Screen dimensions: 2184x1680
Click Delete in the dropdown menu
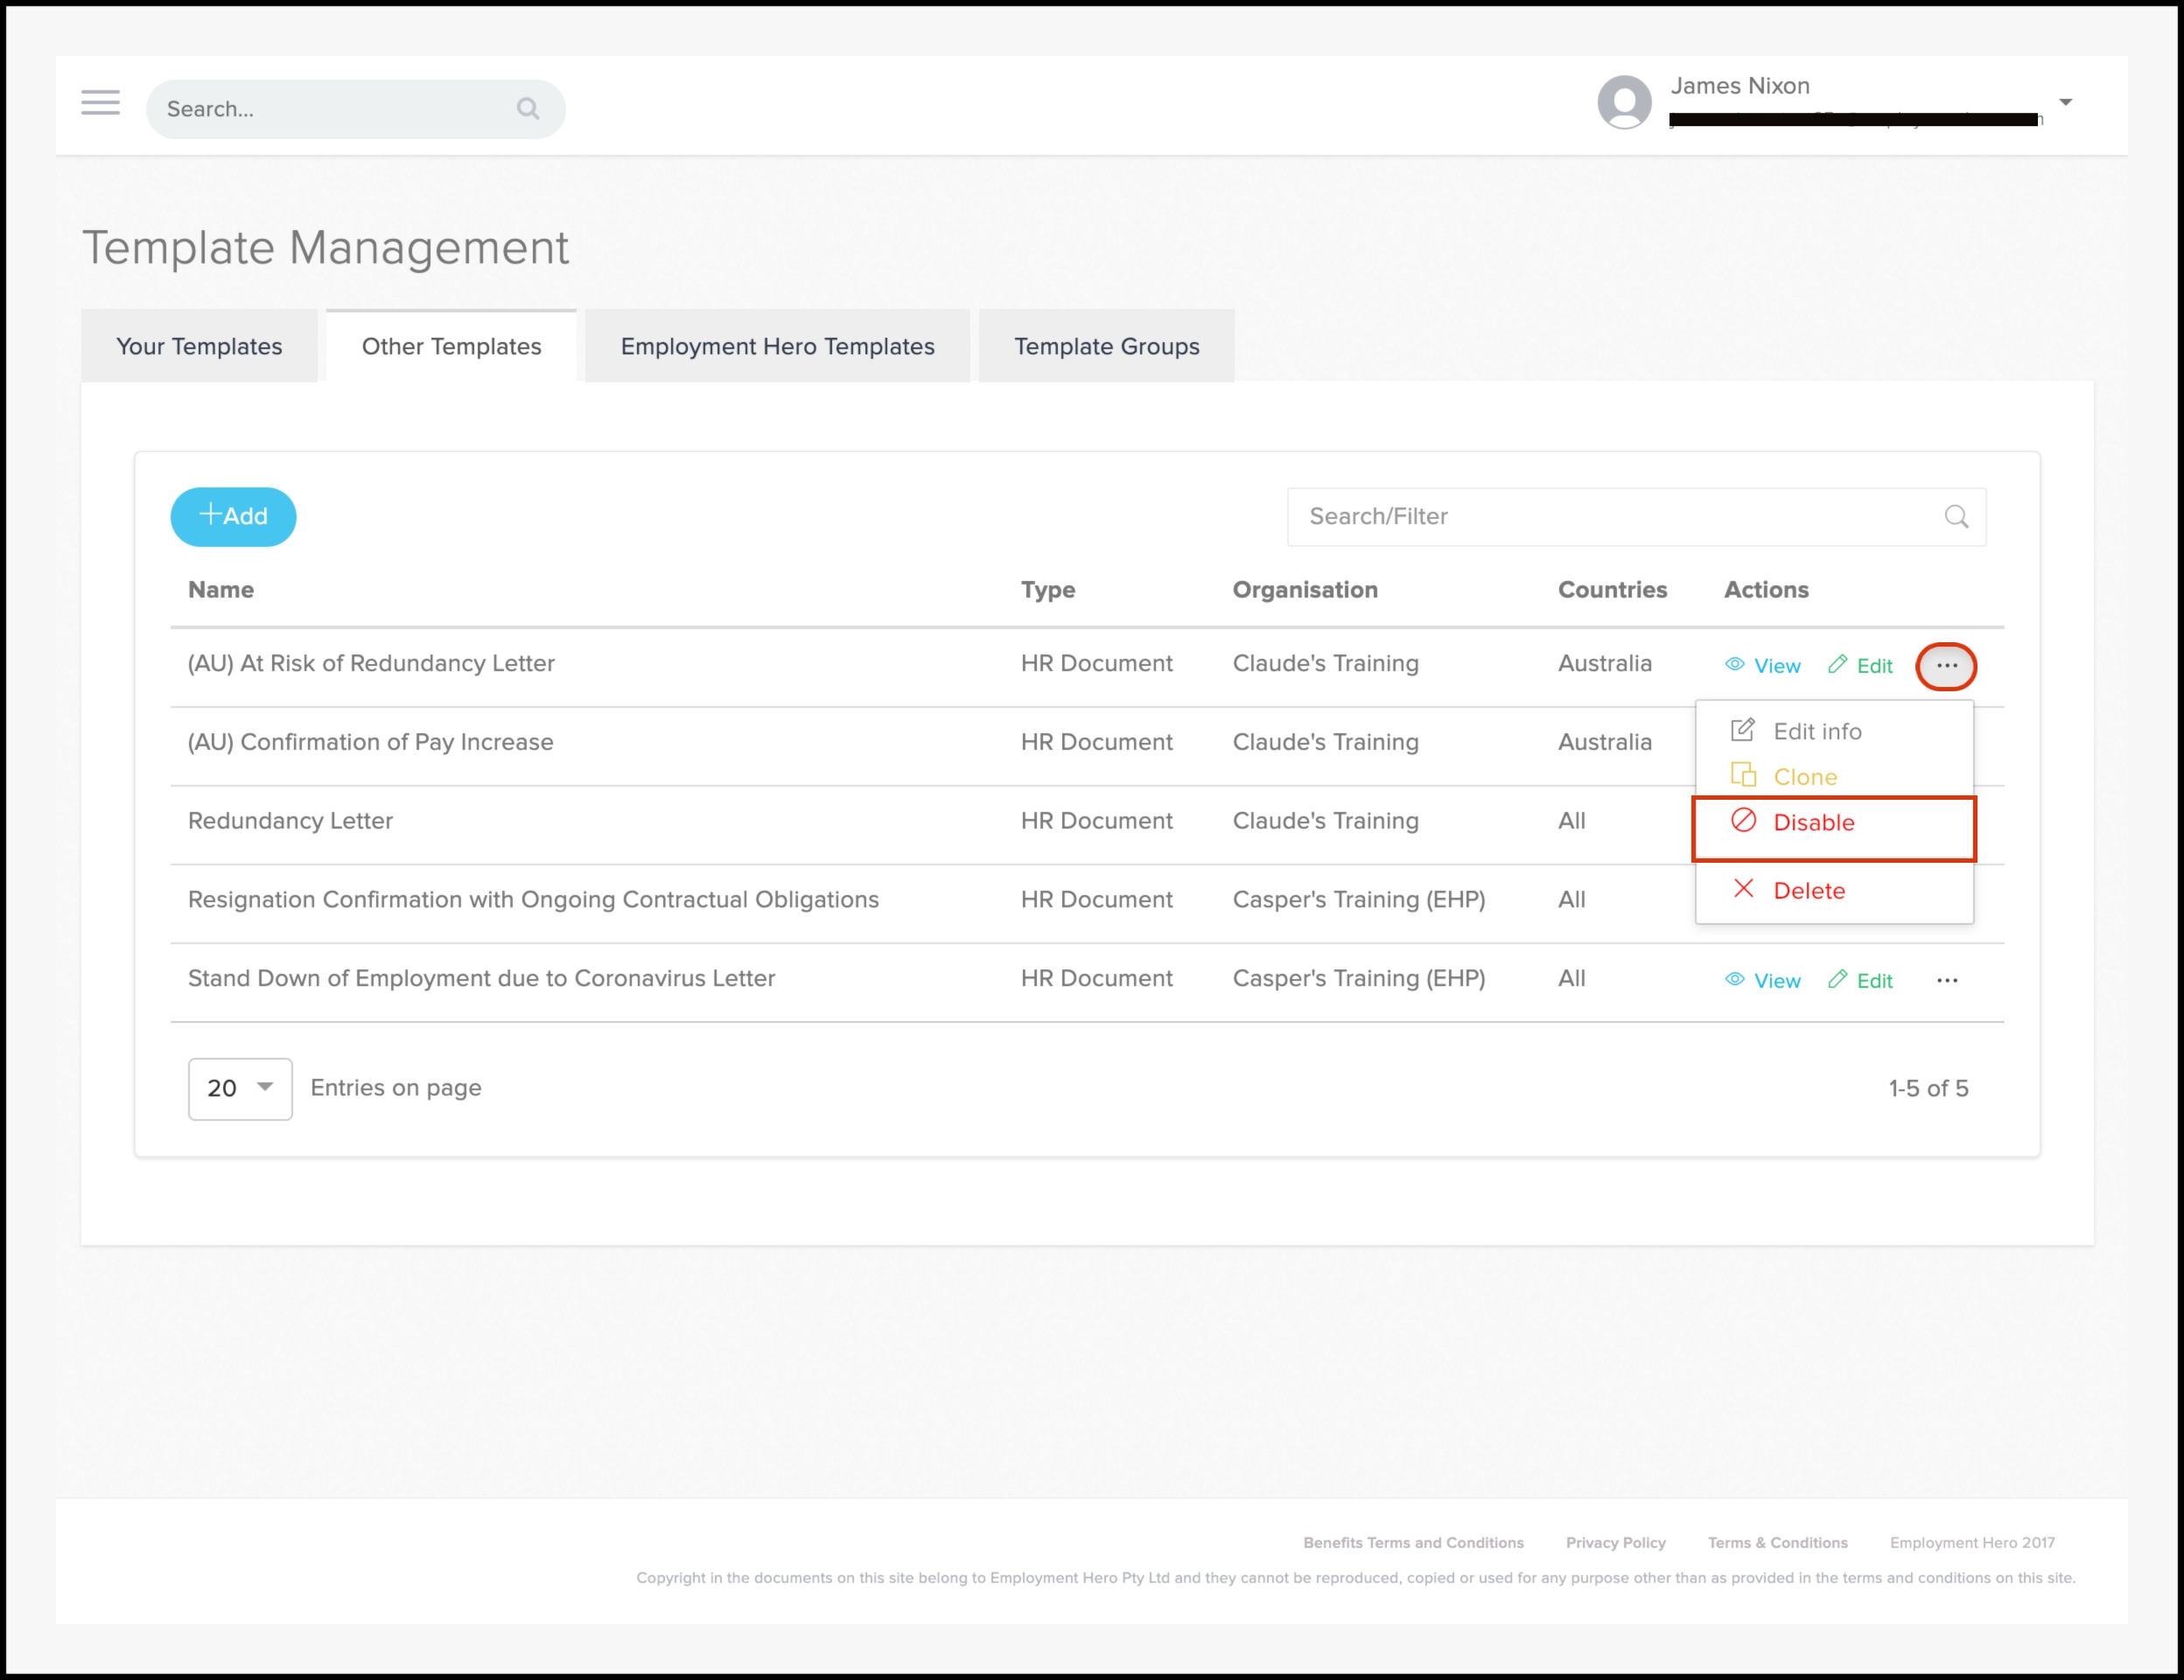1808,890
